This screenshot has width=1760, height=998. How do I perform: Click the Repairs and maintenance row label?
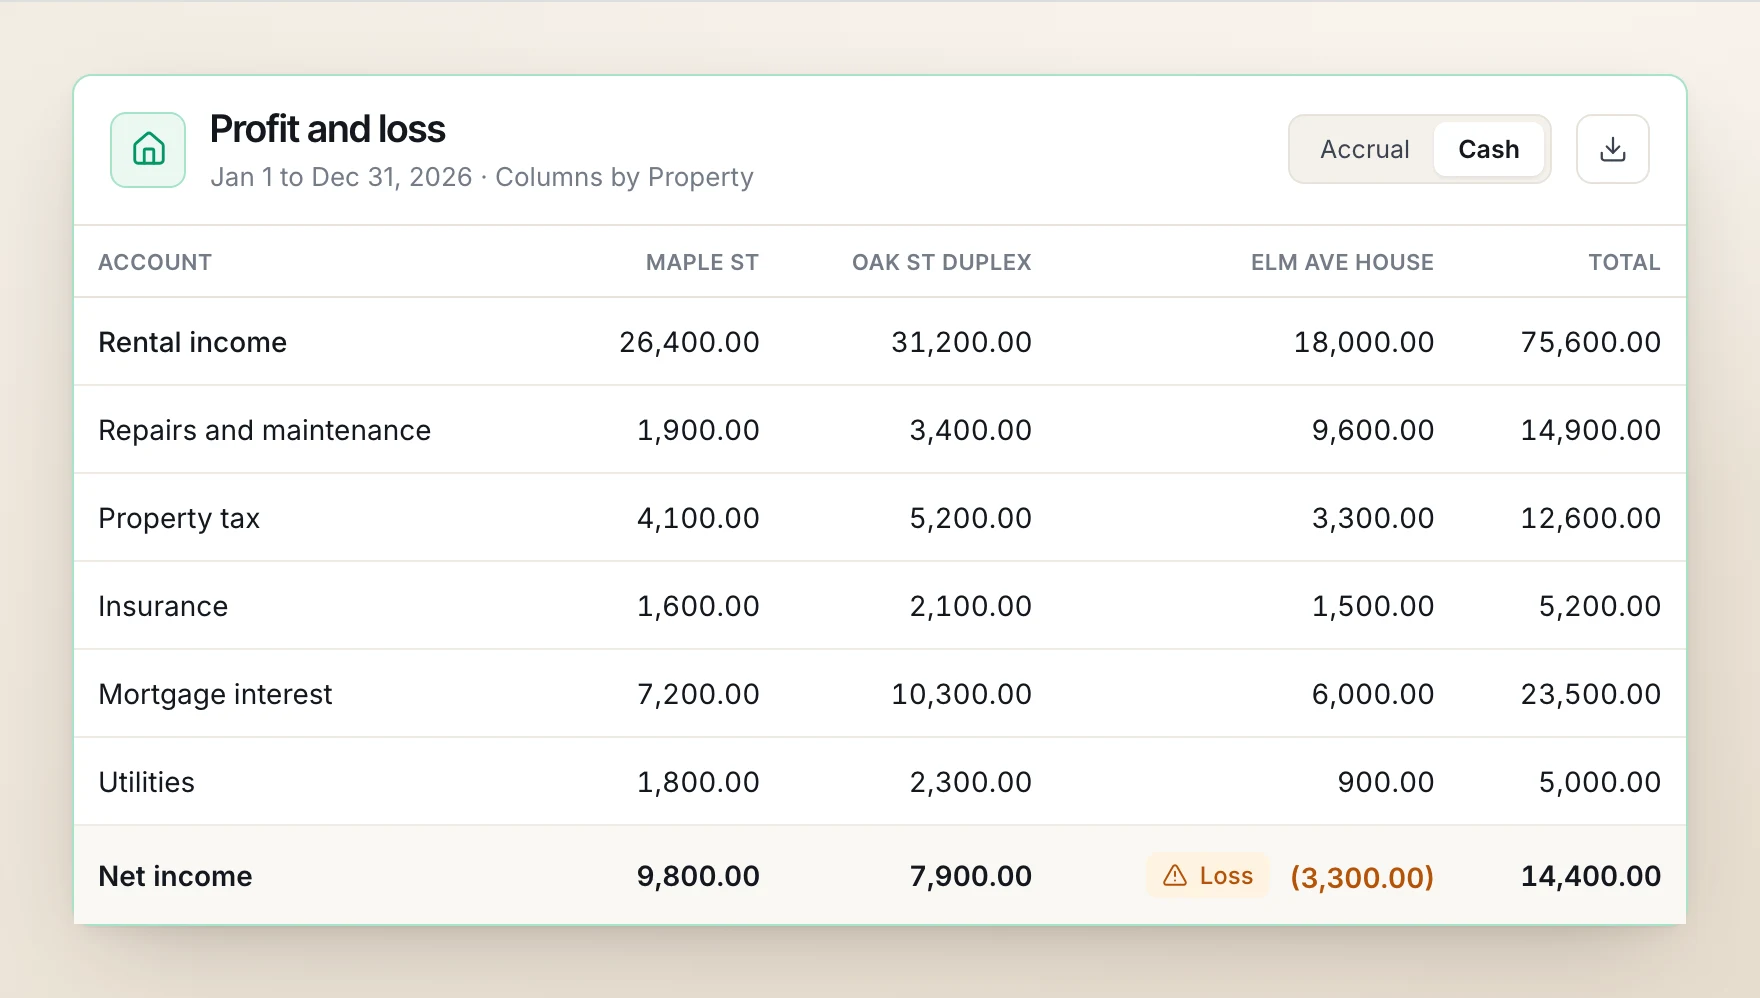click(x=265, y=430)
